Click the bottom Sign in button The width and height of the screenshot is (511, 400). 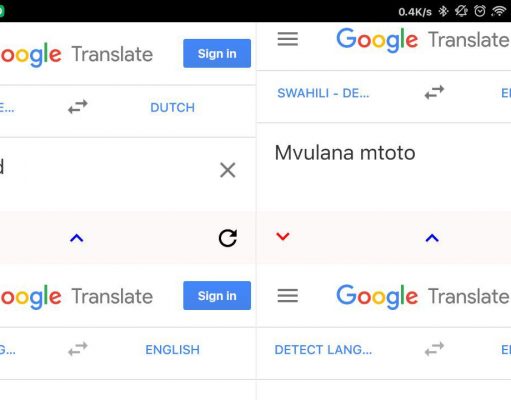click(x=217, y=295)
